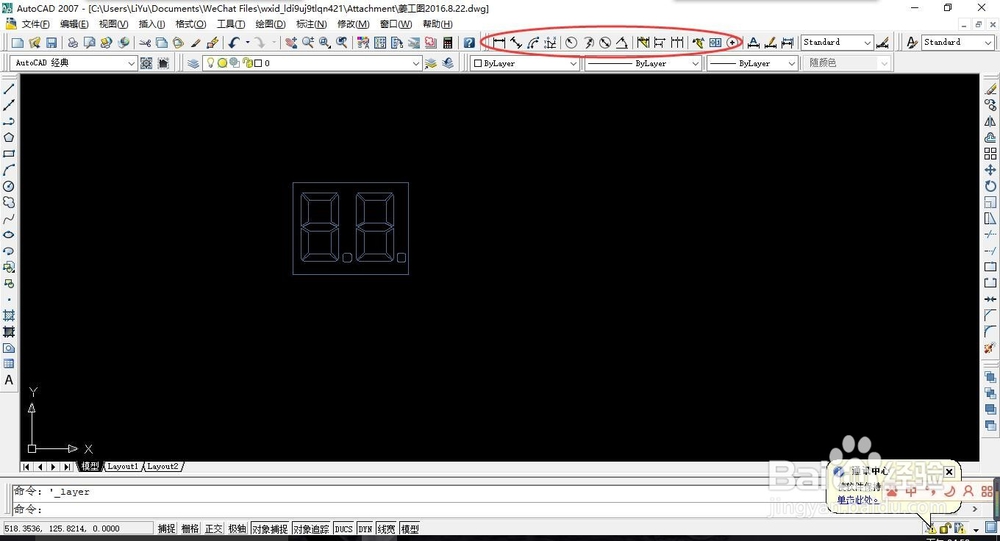Viewport: 1000px width, 541px height.
Task: Select the Linear dimension tool
Action: (499, 43)
